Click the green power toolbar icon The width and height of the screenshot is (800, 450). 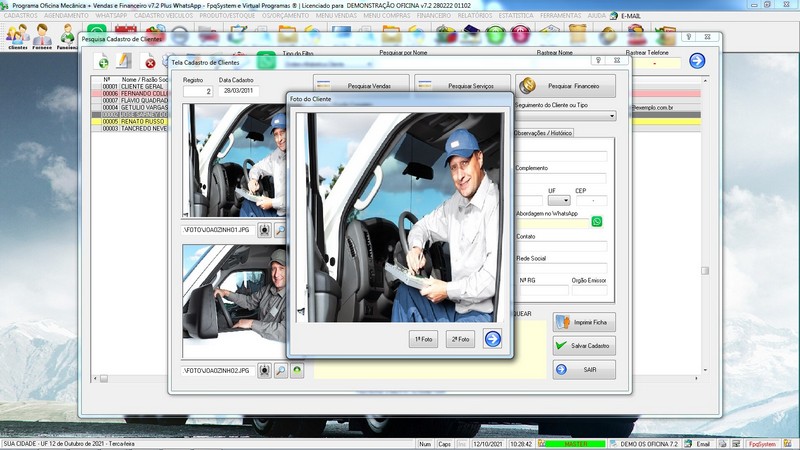coord(495,34)
